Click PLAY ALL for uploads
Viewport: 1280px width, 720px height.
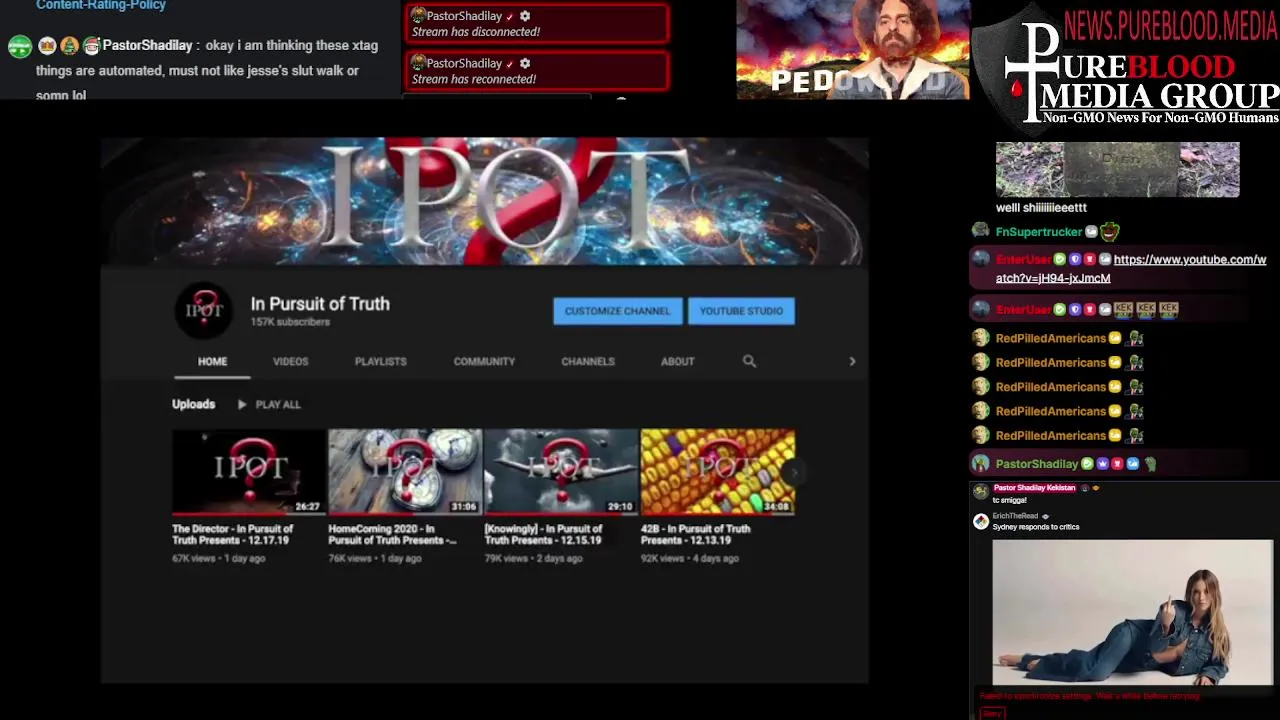(277, 404)
